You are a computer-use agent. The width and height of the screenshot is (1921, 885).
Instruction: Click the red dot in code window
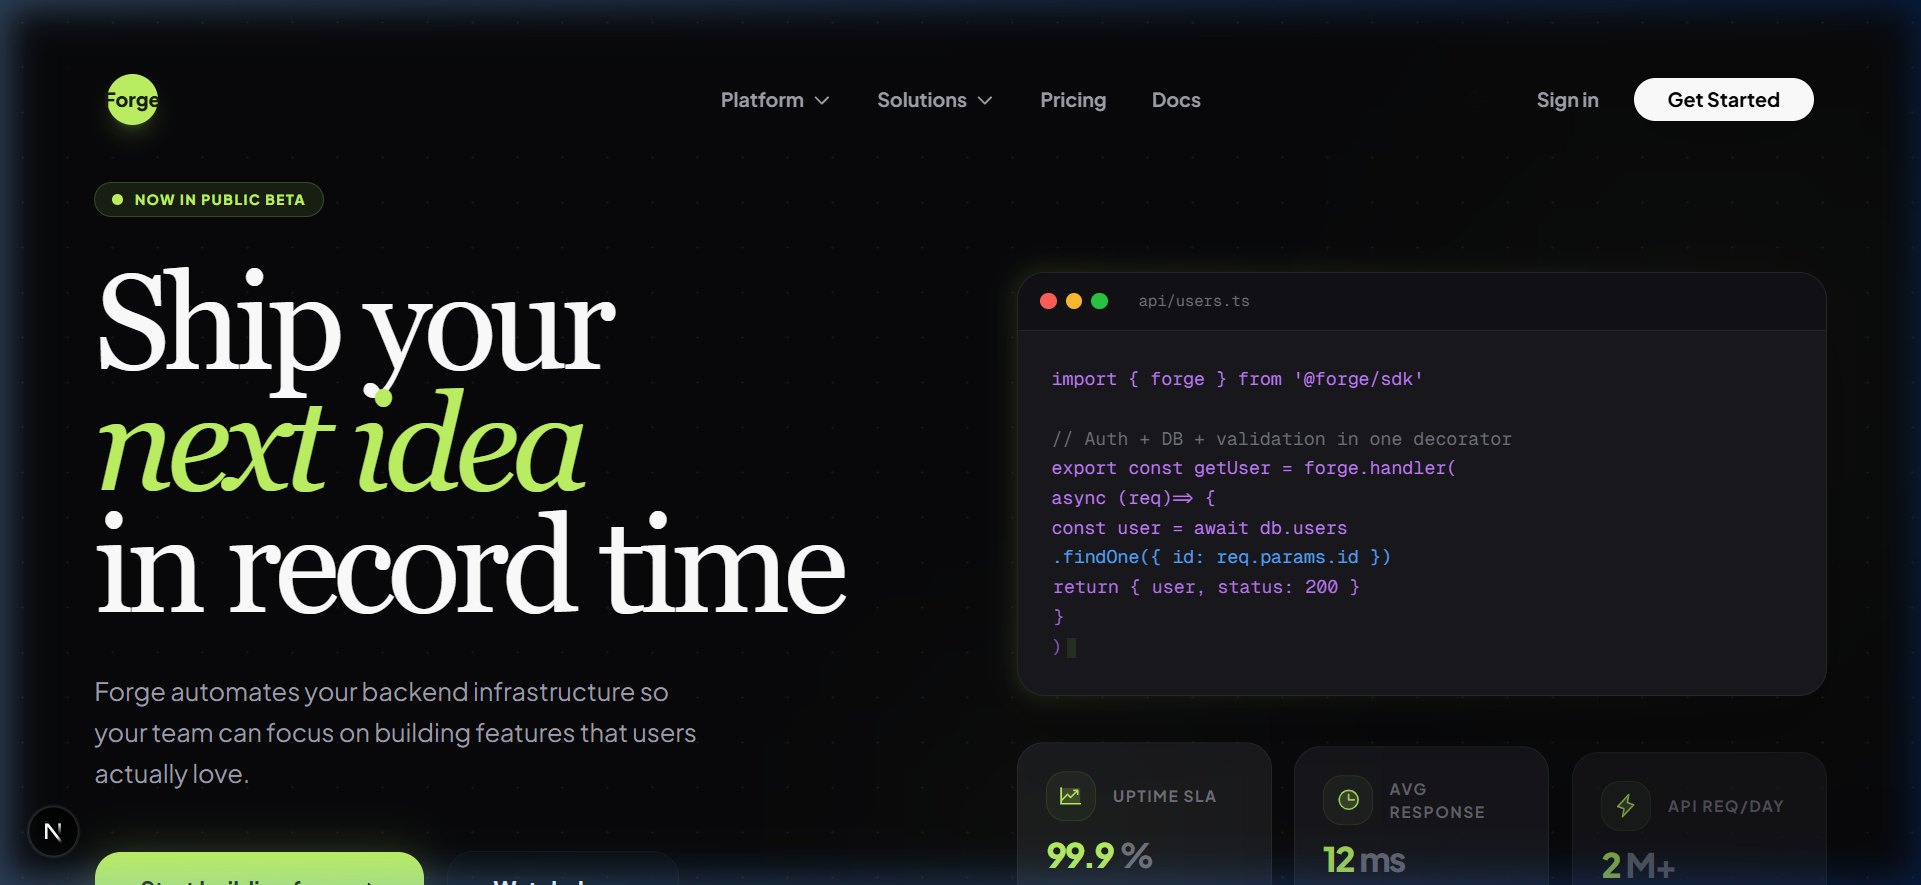1048,301
